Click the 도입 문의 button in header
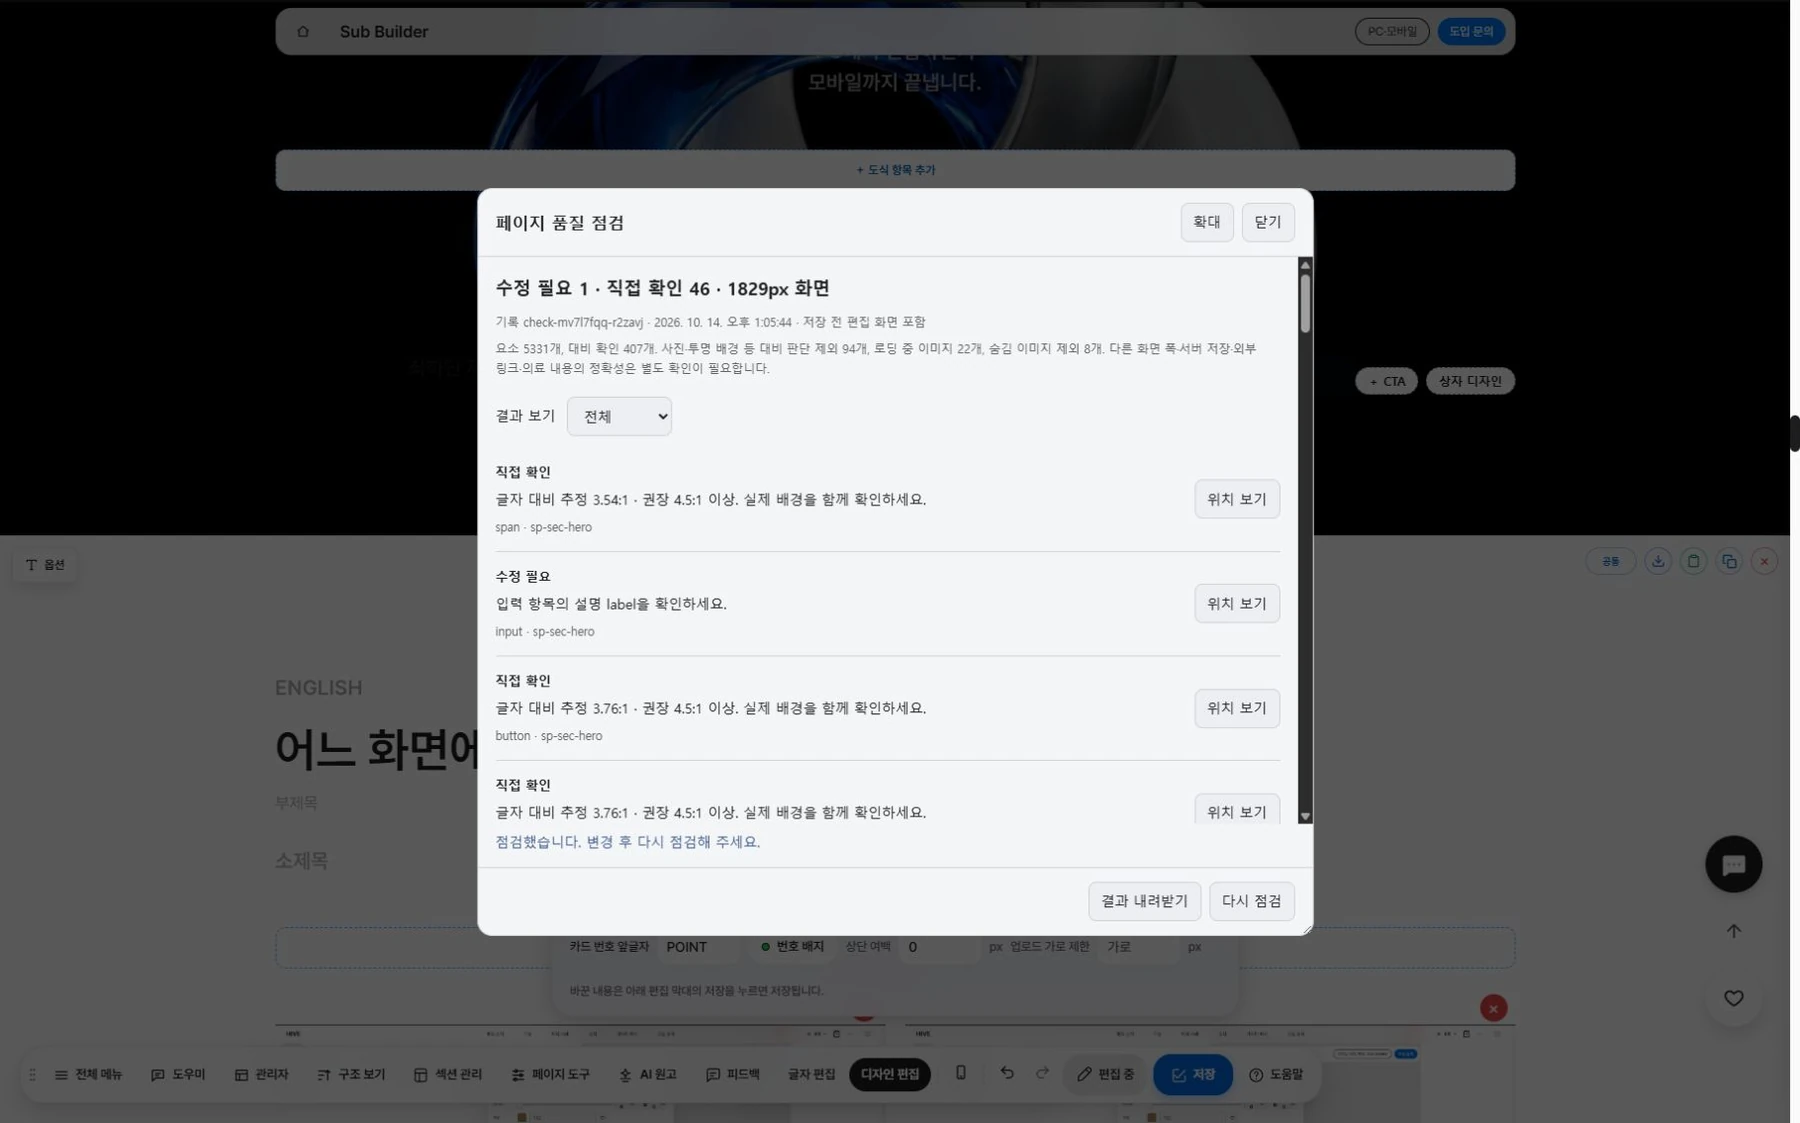Viewport: 1800px width, 1123px height. point(1471,32)
